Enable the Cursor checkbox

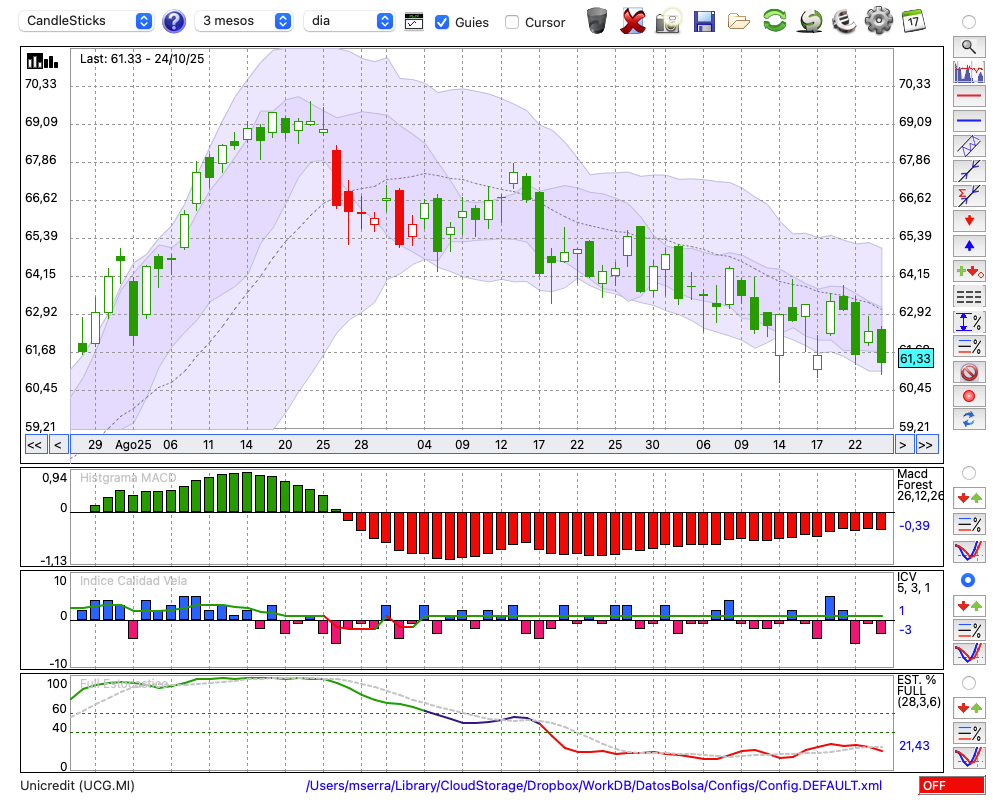[x=511, y=22]
